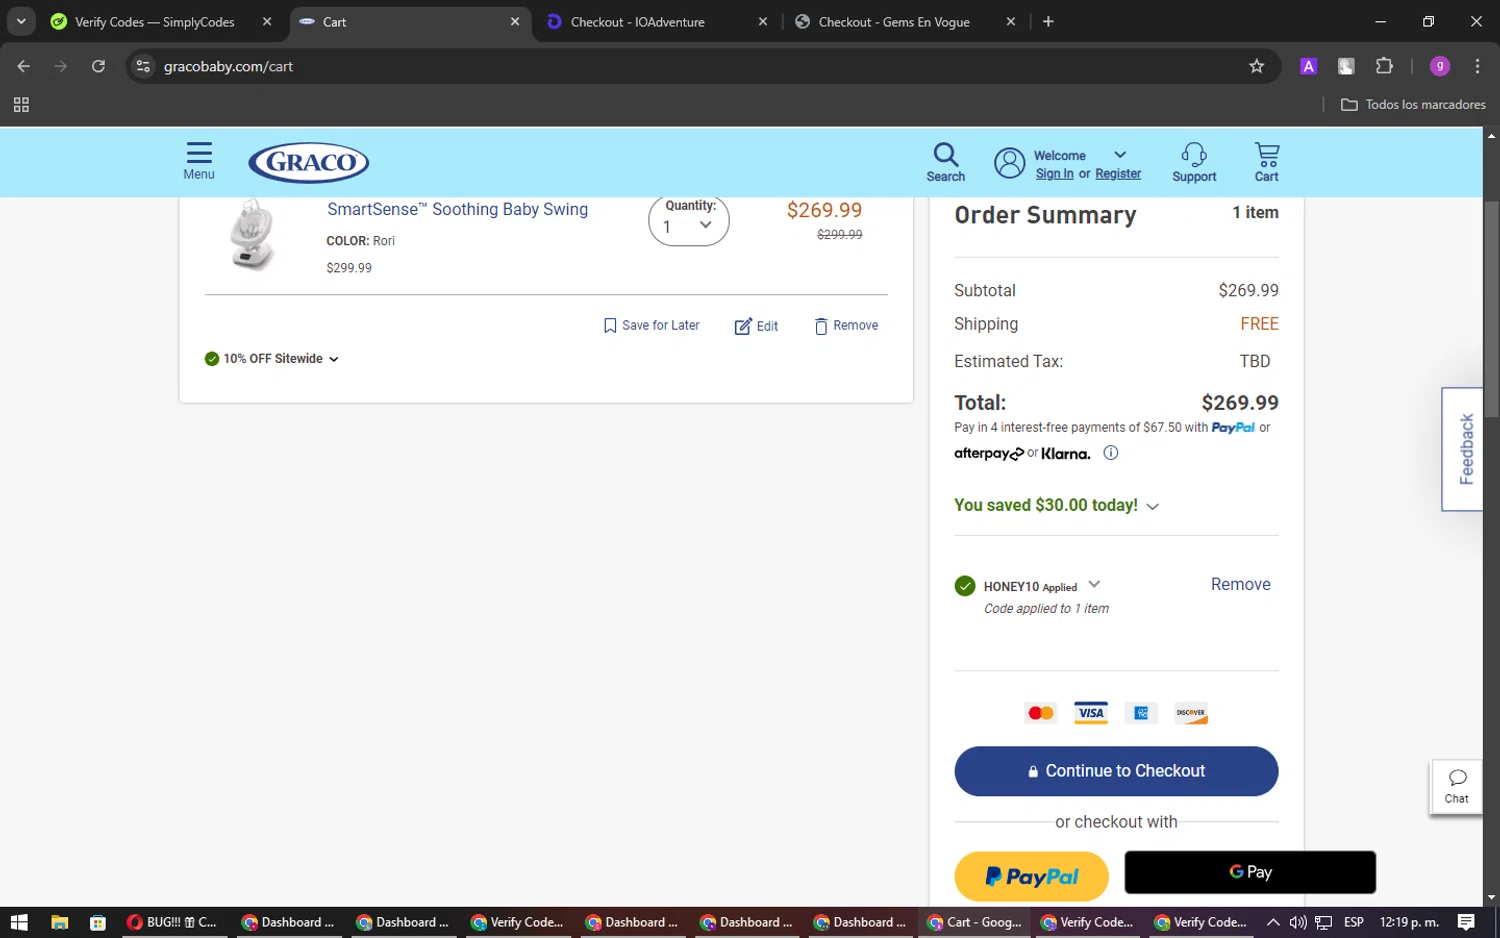This screenshot has height=938, width=1500.
Task: Click the payment options info icon
Action: pos(1110,453)
